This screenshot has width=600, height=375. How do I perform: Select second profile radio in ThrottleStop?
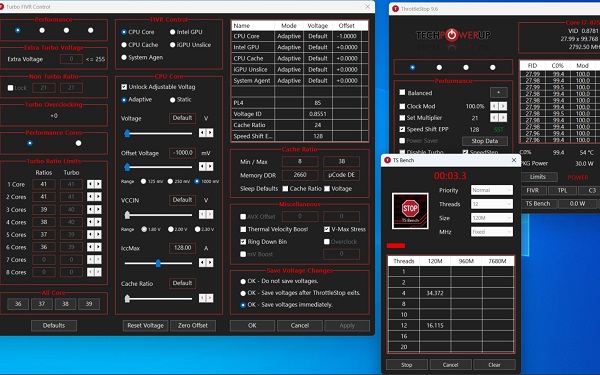pyautogui.click(x=439, y=68)
